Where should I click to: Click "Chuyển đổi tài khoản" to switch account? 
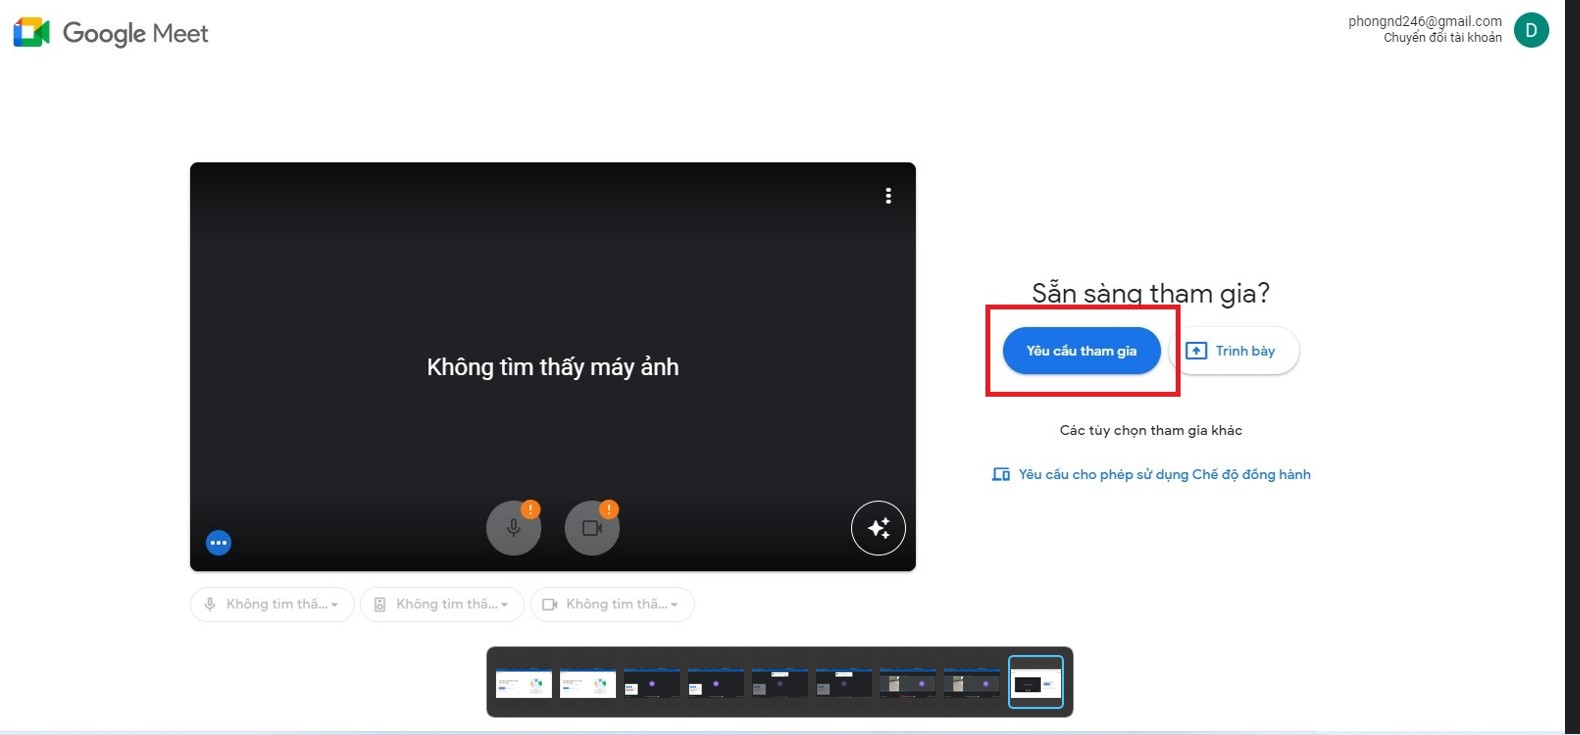[x=1442, y=38]
